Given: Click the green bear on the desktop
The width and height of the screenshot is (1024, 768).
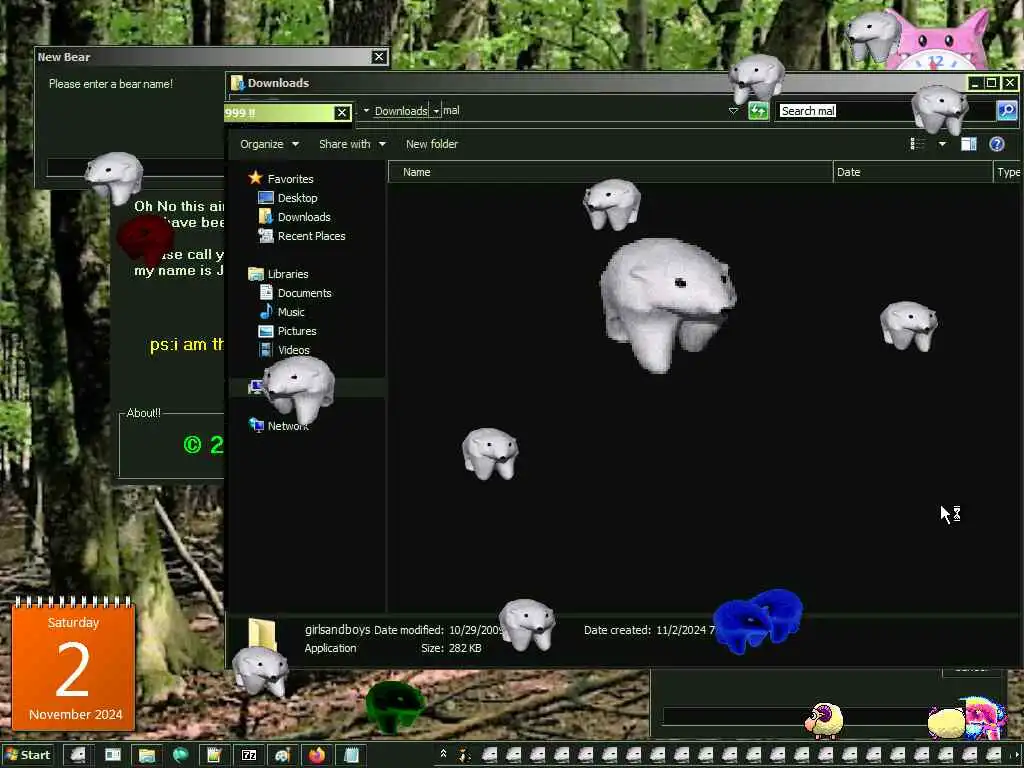Looking at the screenshot, I should point(395,706).
